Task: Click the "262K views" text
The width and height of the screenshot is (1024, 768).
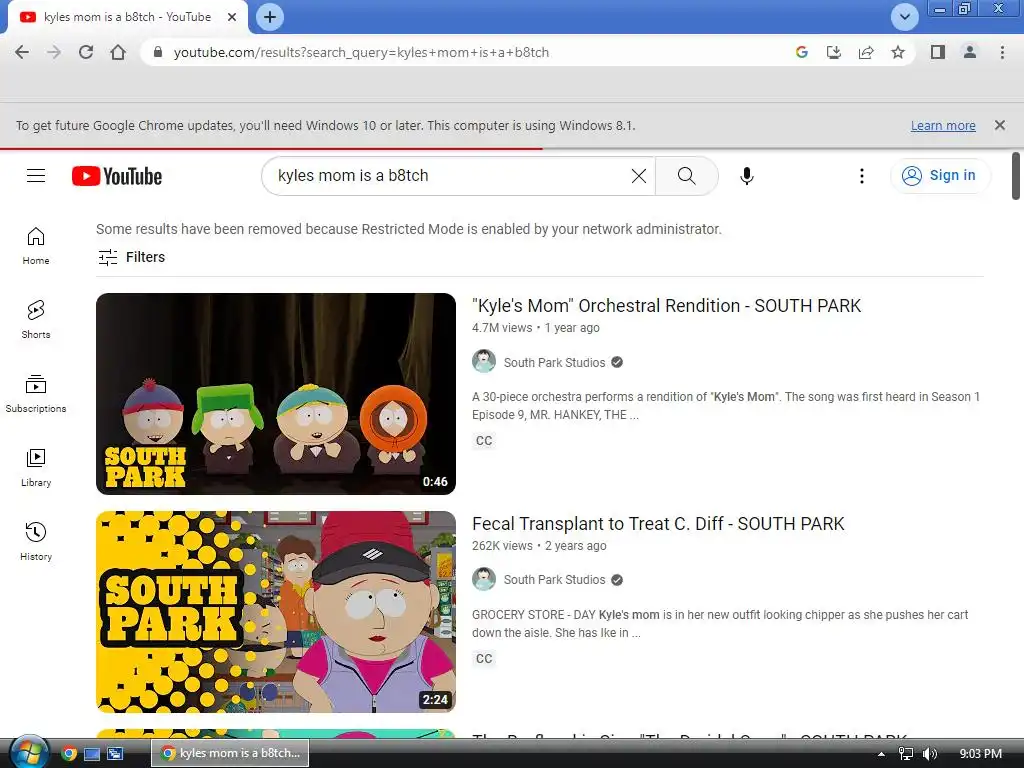Action: (503, 546)
